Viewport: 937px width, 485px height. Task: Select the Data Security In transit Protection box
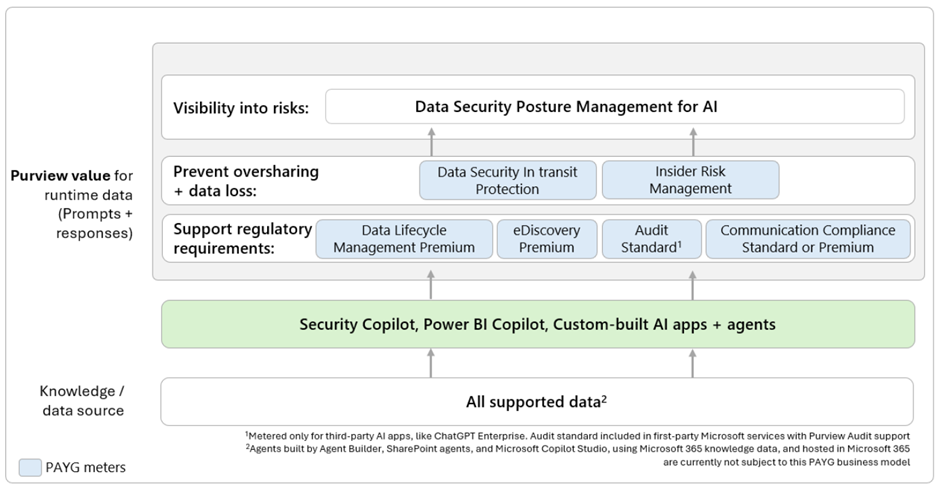508,180
